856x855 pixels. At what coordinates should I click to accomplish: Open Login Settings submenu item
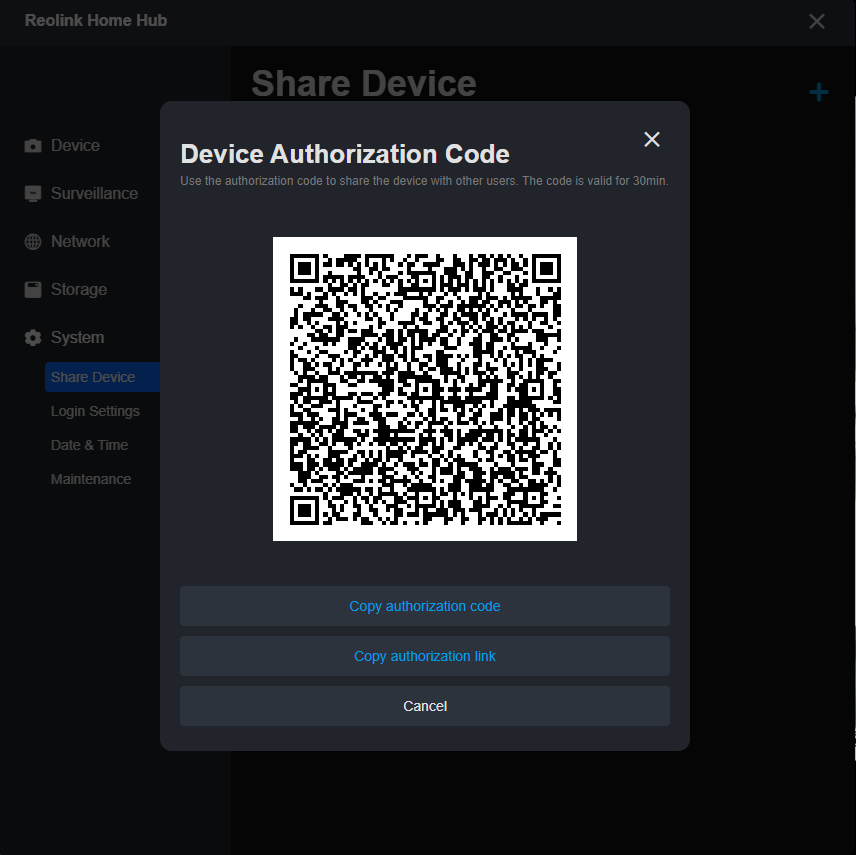click(95, 411)
